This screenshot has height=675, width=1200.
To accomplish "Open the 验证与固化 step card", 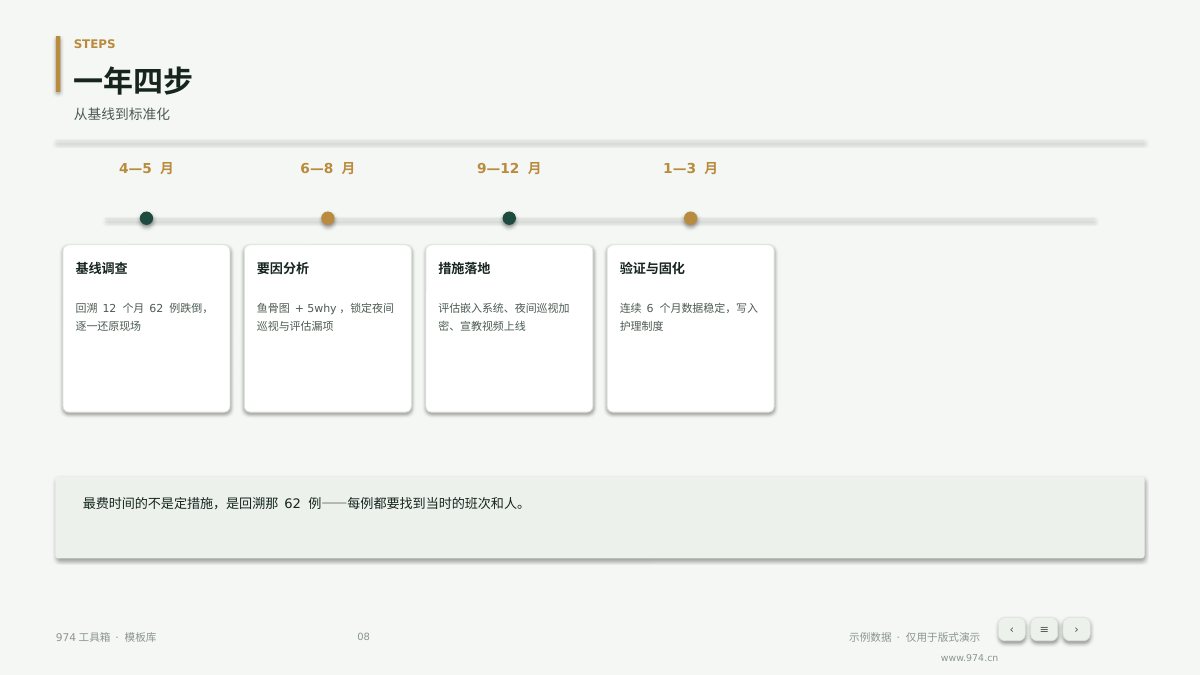I will [x=690, y=328].
